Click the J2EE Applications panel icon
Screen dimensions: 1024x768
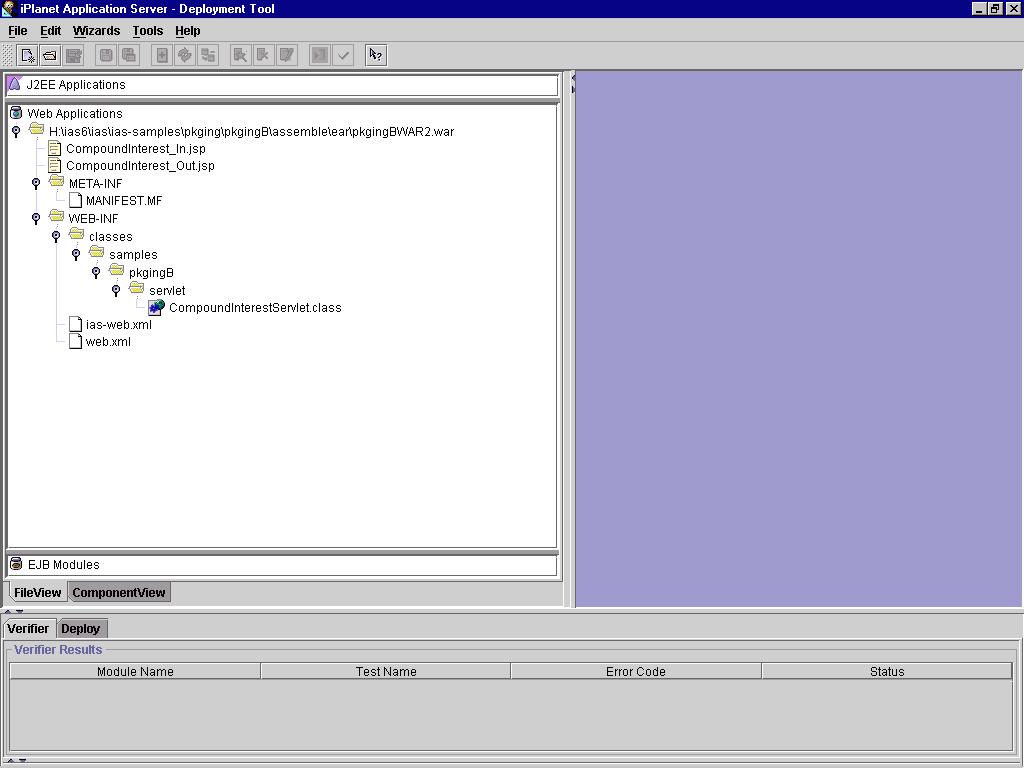tap(15, 84)
